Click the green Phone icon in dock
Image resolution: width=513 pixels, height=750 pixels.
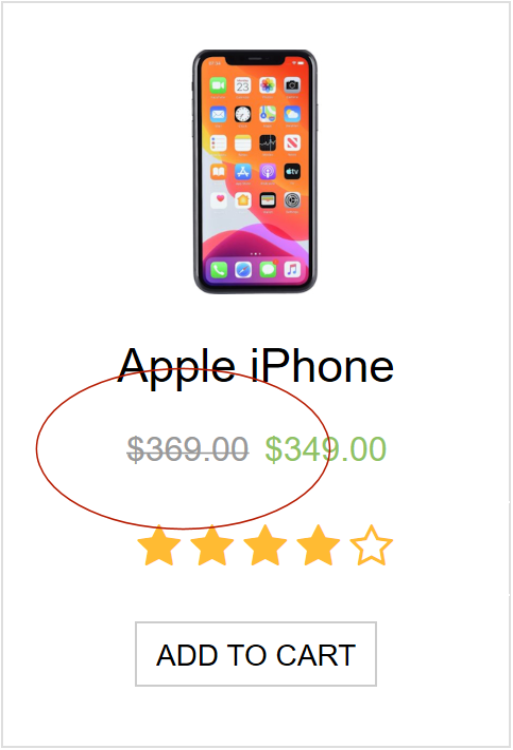coord(218,270)
